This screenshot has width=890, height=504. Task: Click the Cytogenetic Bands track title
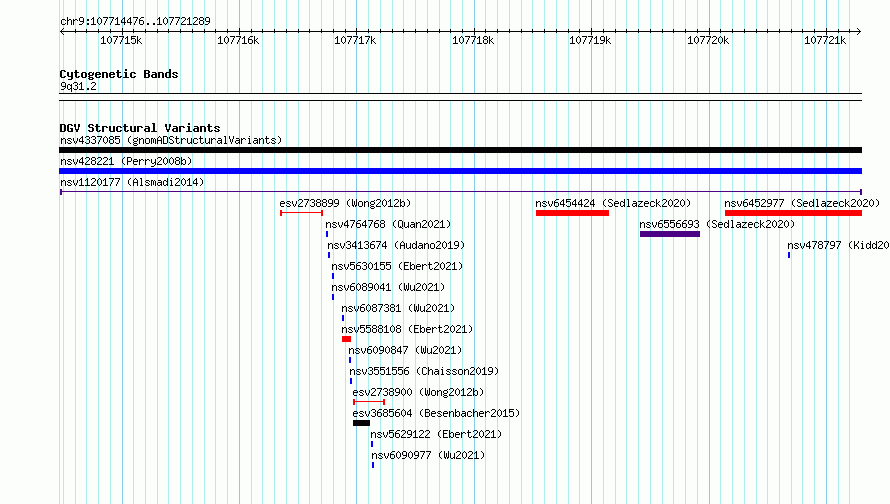tap(119, 74)
